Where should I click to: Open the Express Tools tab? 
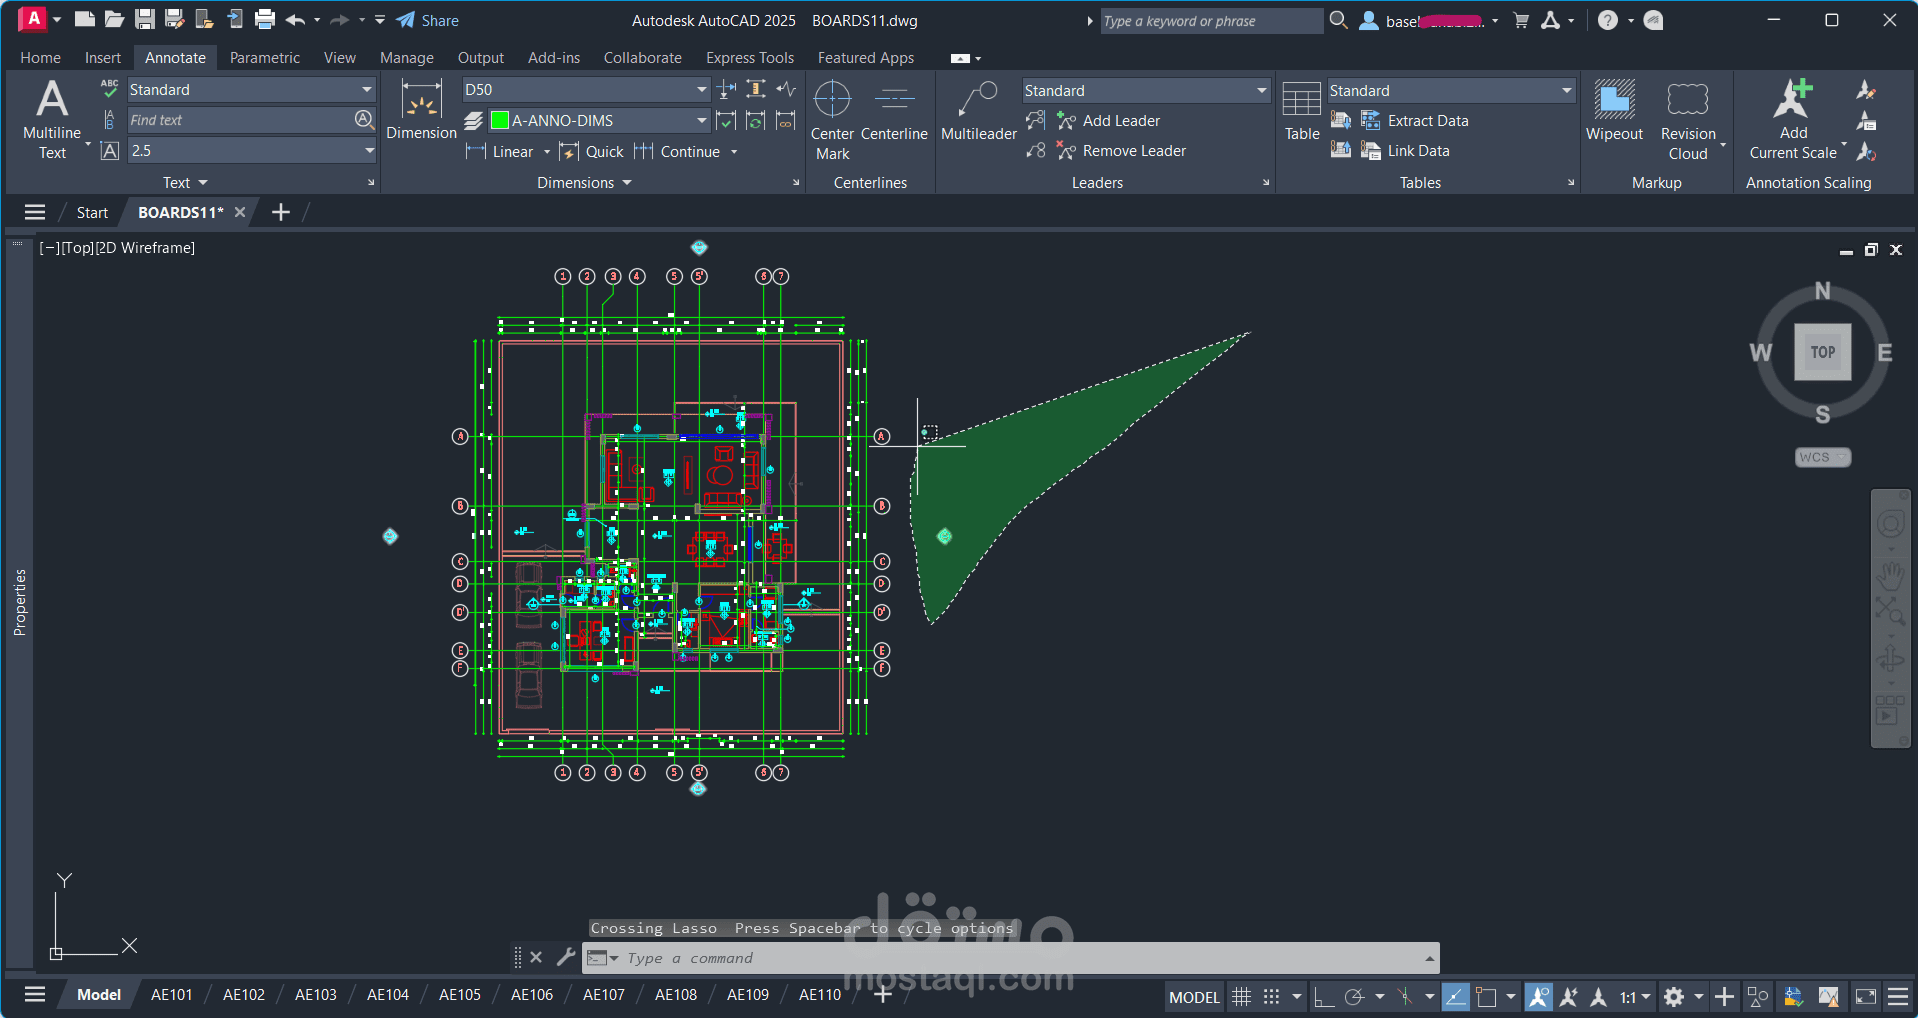coord(750,57)
